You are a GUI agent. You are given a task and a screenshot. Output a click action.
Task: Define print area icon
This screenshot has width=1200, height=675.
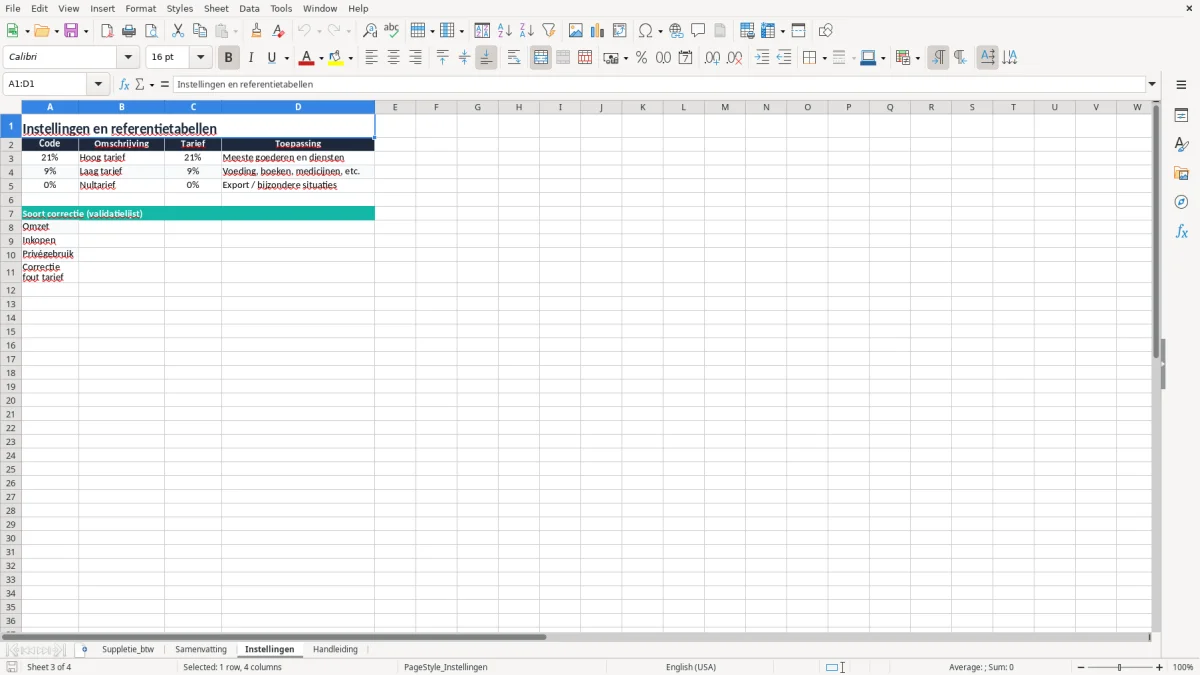(x=747, y=31)
